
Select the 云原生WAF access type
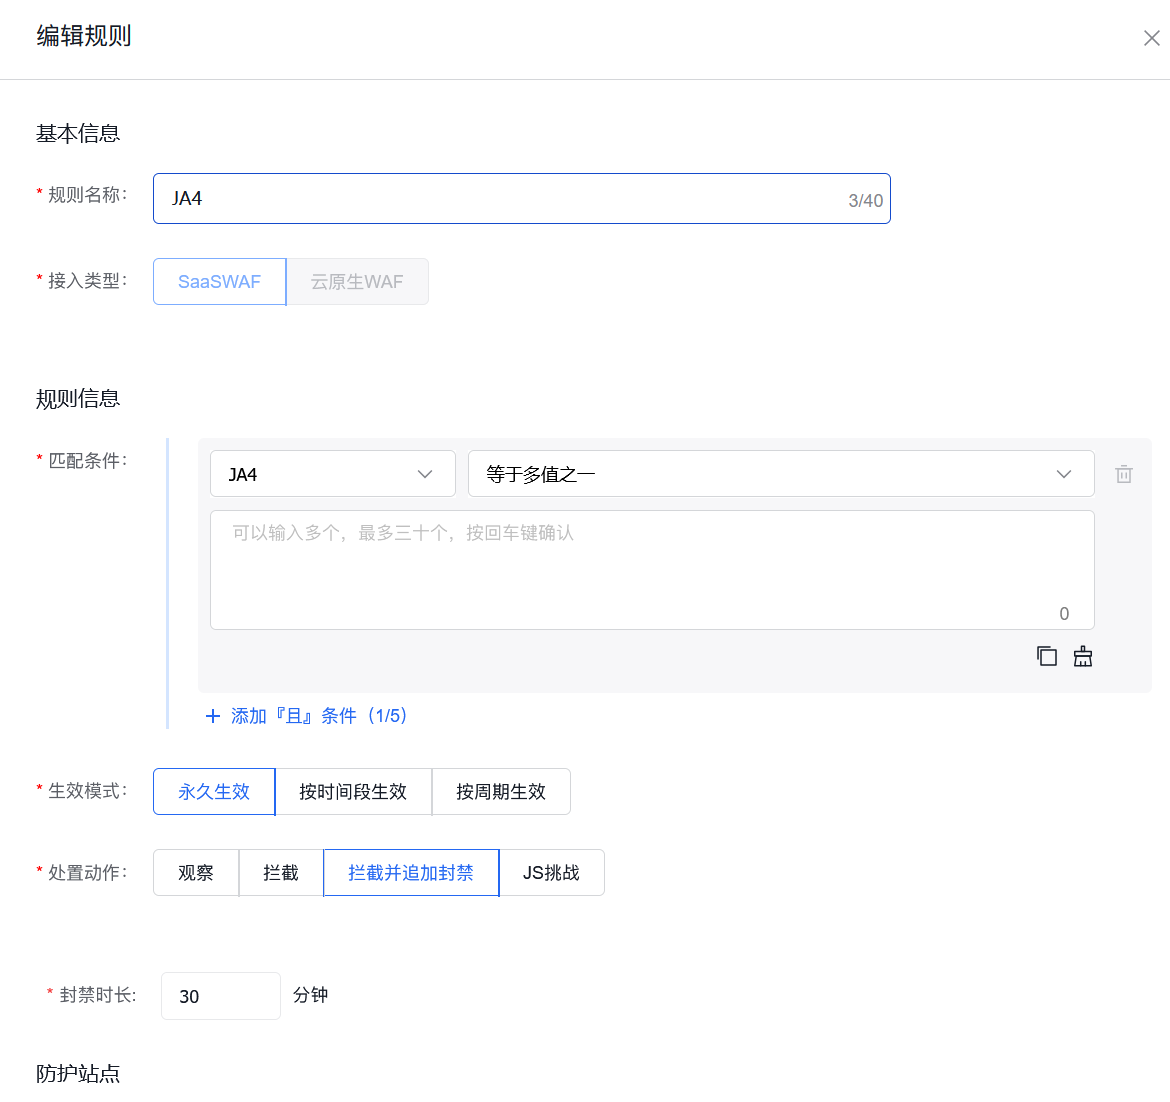(357, 281)
